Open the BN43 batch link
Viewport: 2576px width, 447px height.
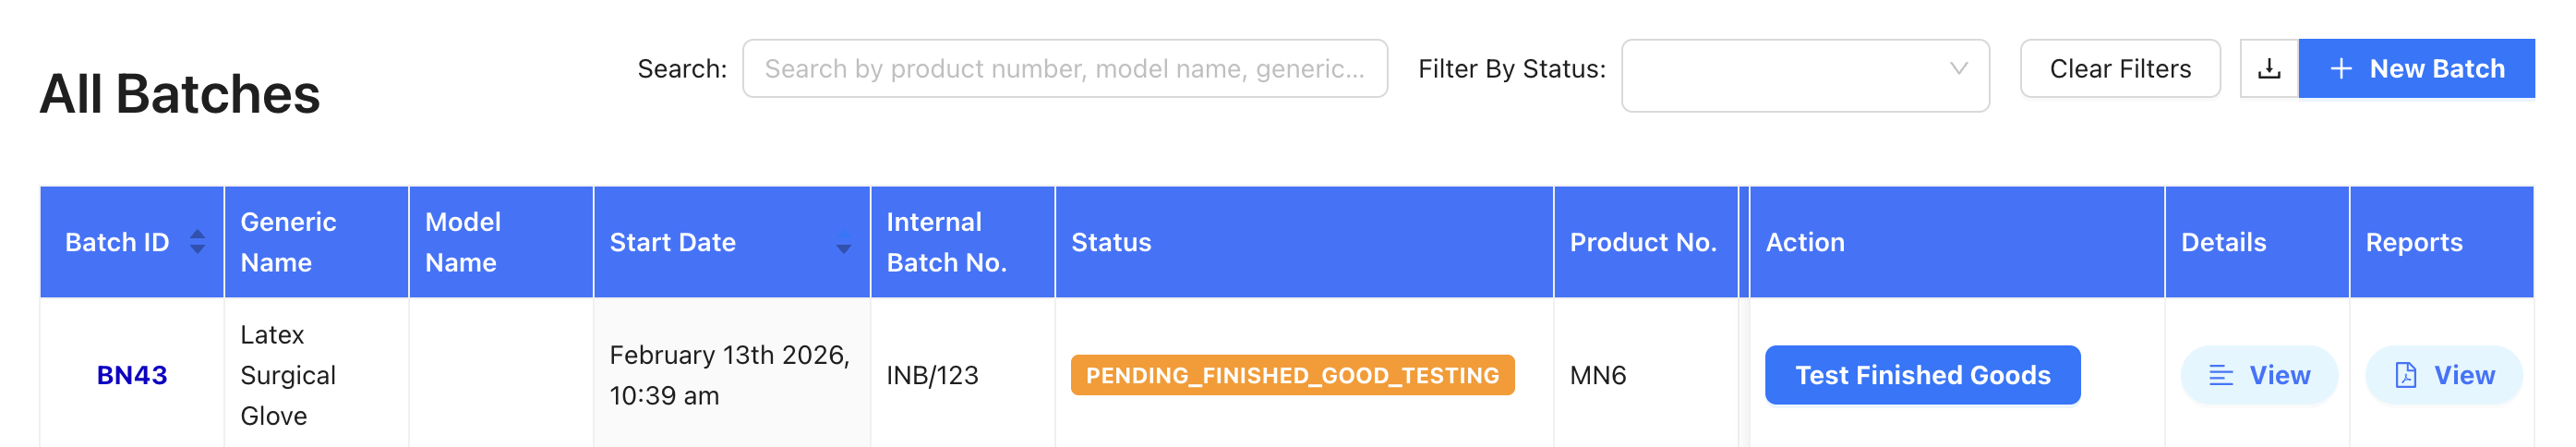(132, 375)
